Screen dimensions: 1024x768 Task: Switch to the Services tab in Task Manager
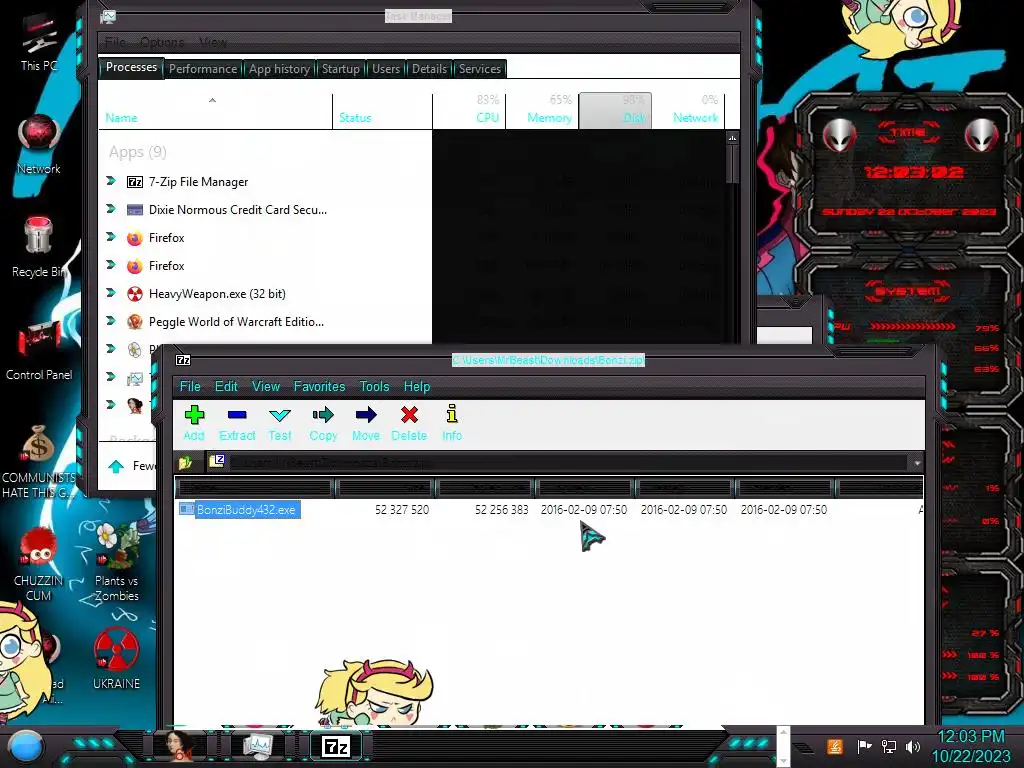(x=479, y=69)
